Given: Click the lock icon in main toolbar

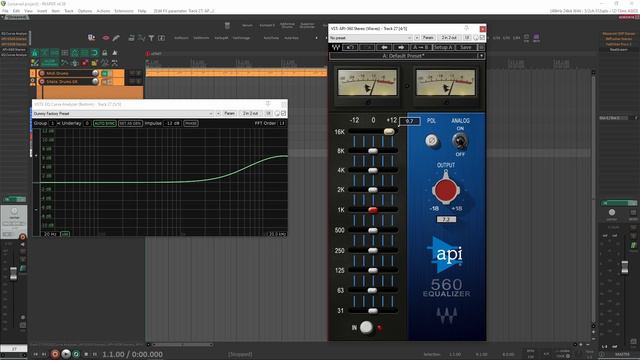Looking at the screenshot, I should (x=104, y=53).
